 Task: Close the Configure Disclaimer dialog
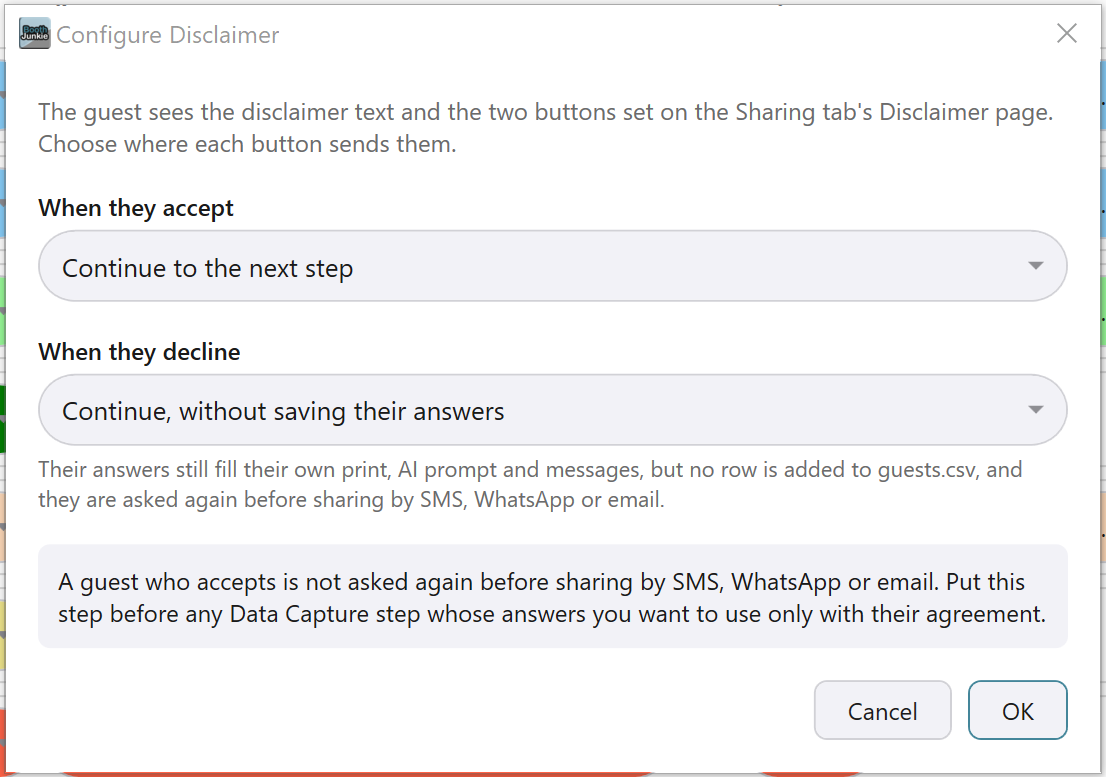pos(1066,33)
